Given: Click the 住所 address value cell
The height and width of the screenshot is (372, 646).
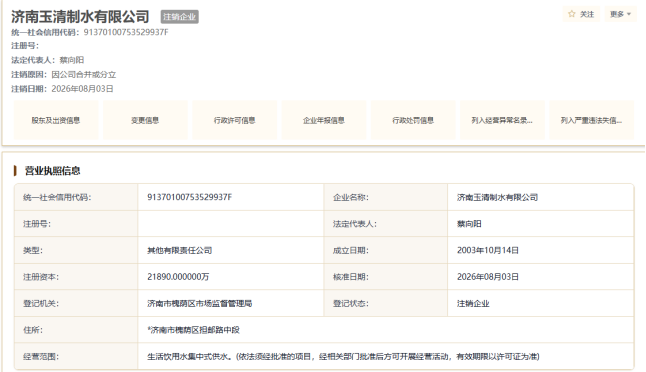Looking at the screenshot, I should 386,330.
